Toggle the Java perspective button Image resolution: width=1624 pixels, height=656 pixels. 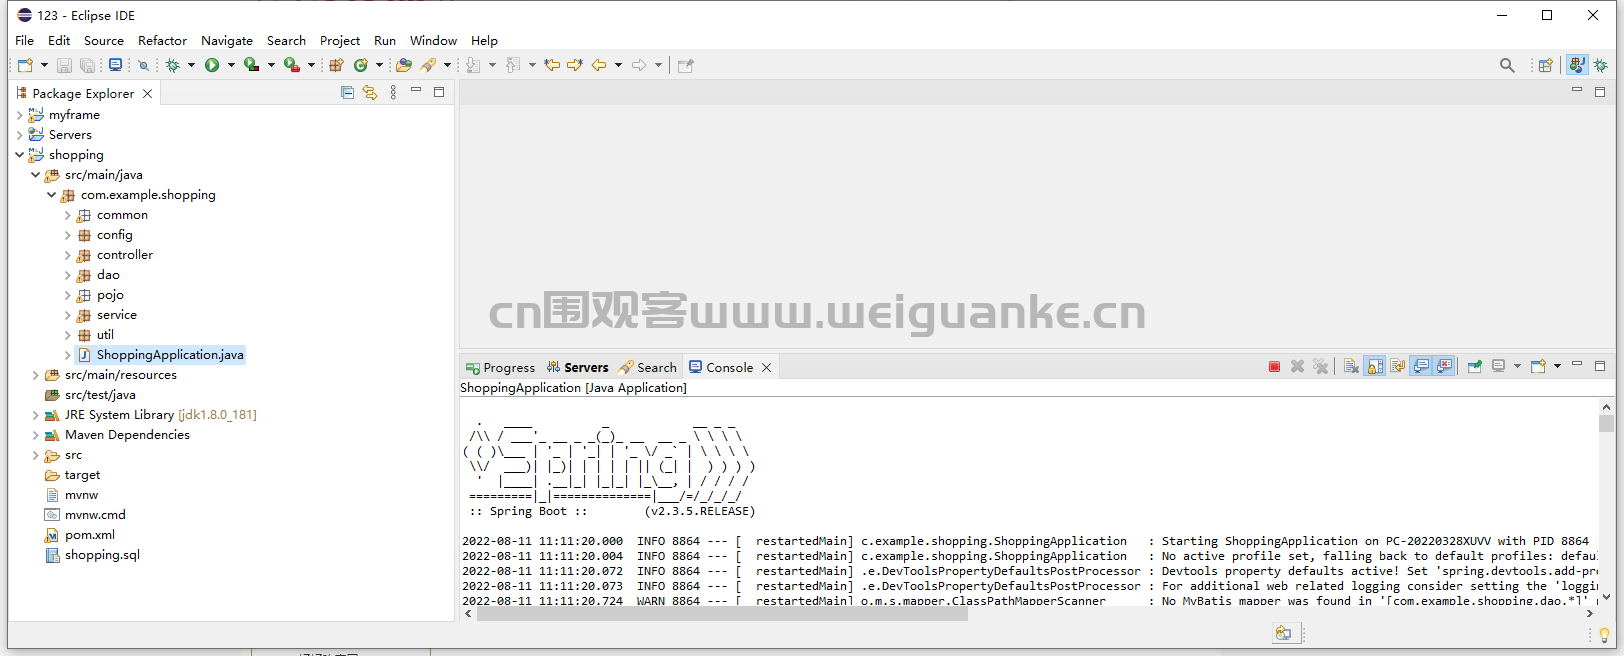tap(1577, 65)
